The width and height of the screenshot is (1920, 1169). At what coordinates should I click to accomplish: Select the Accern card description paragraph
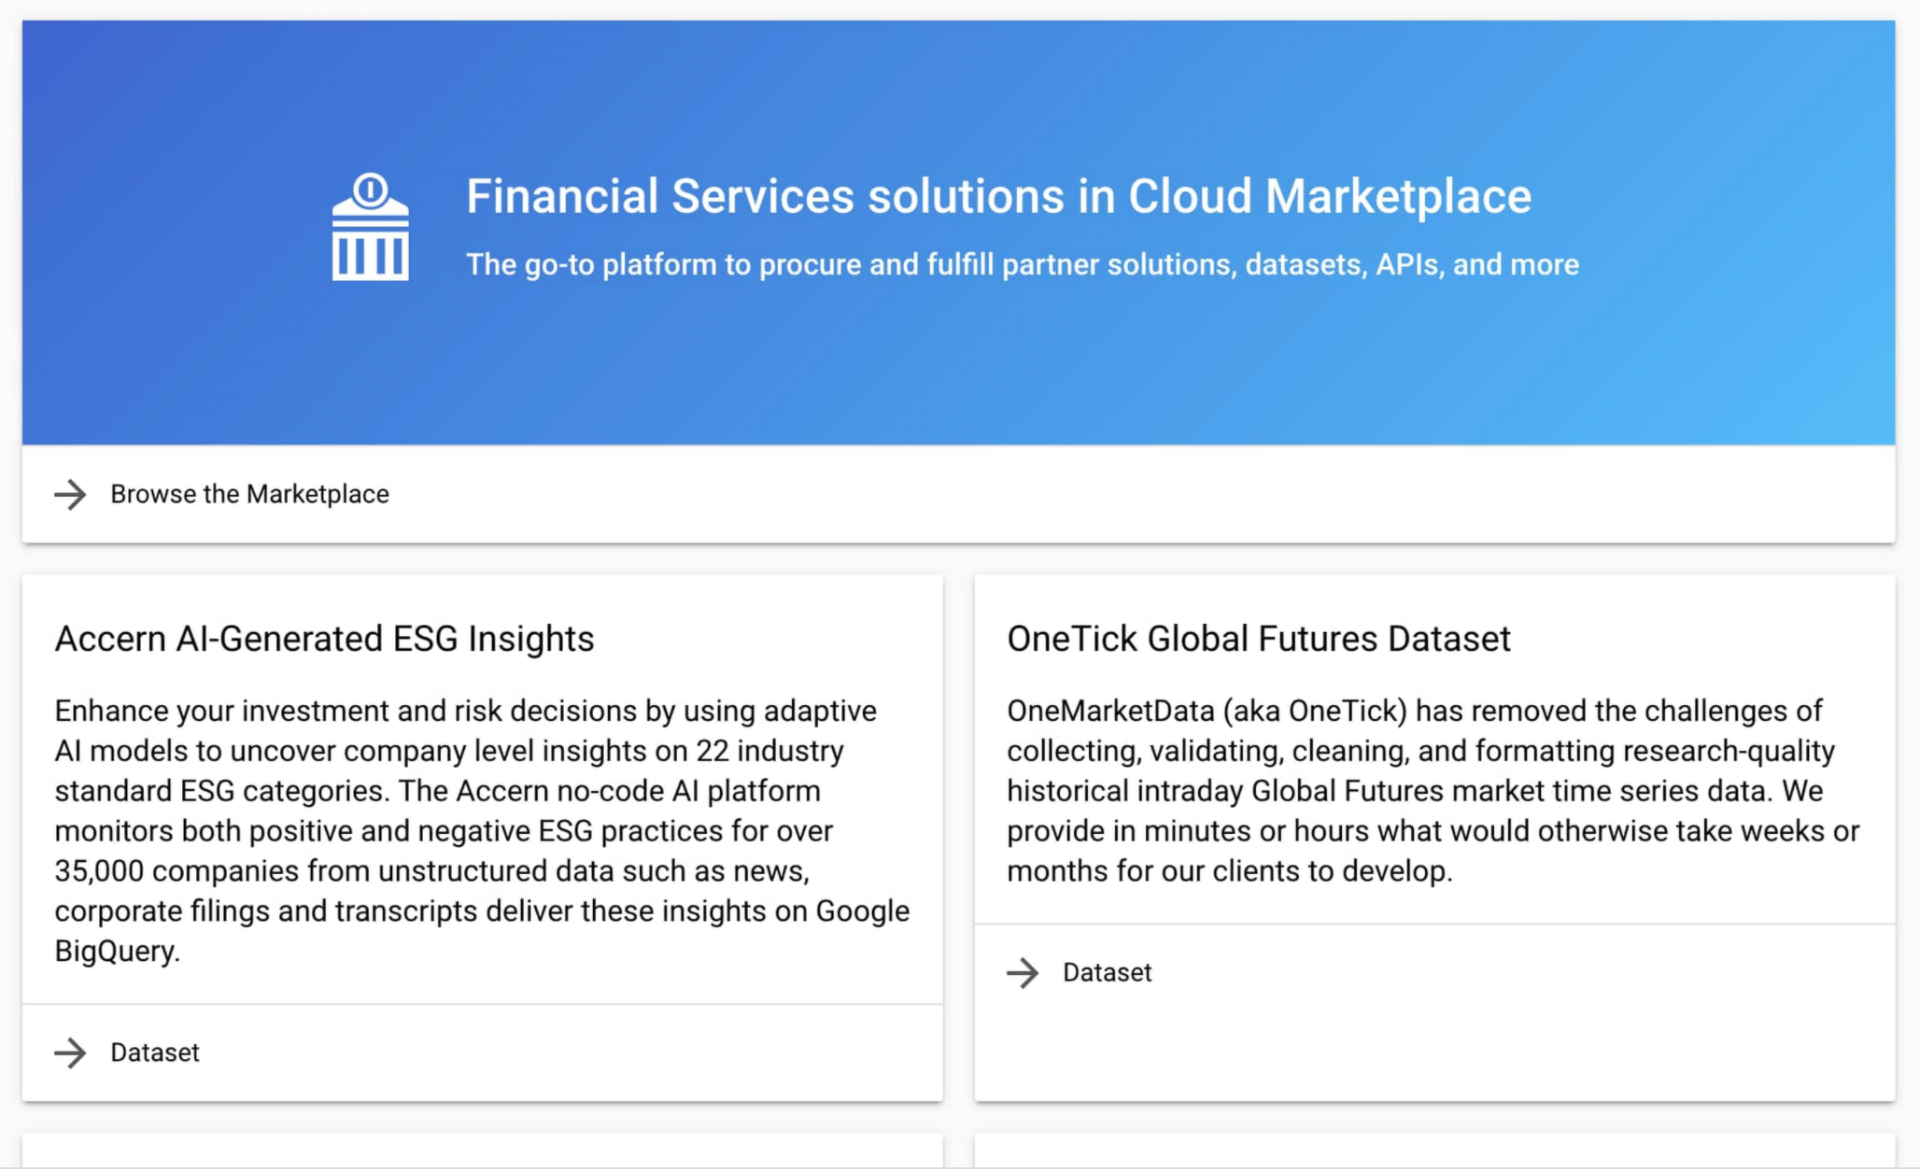(x=480, y=830)
